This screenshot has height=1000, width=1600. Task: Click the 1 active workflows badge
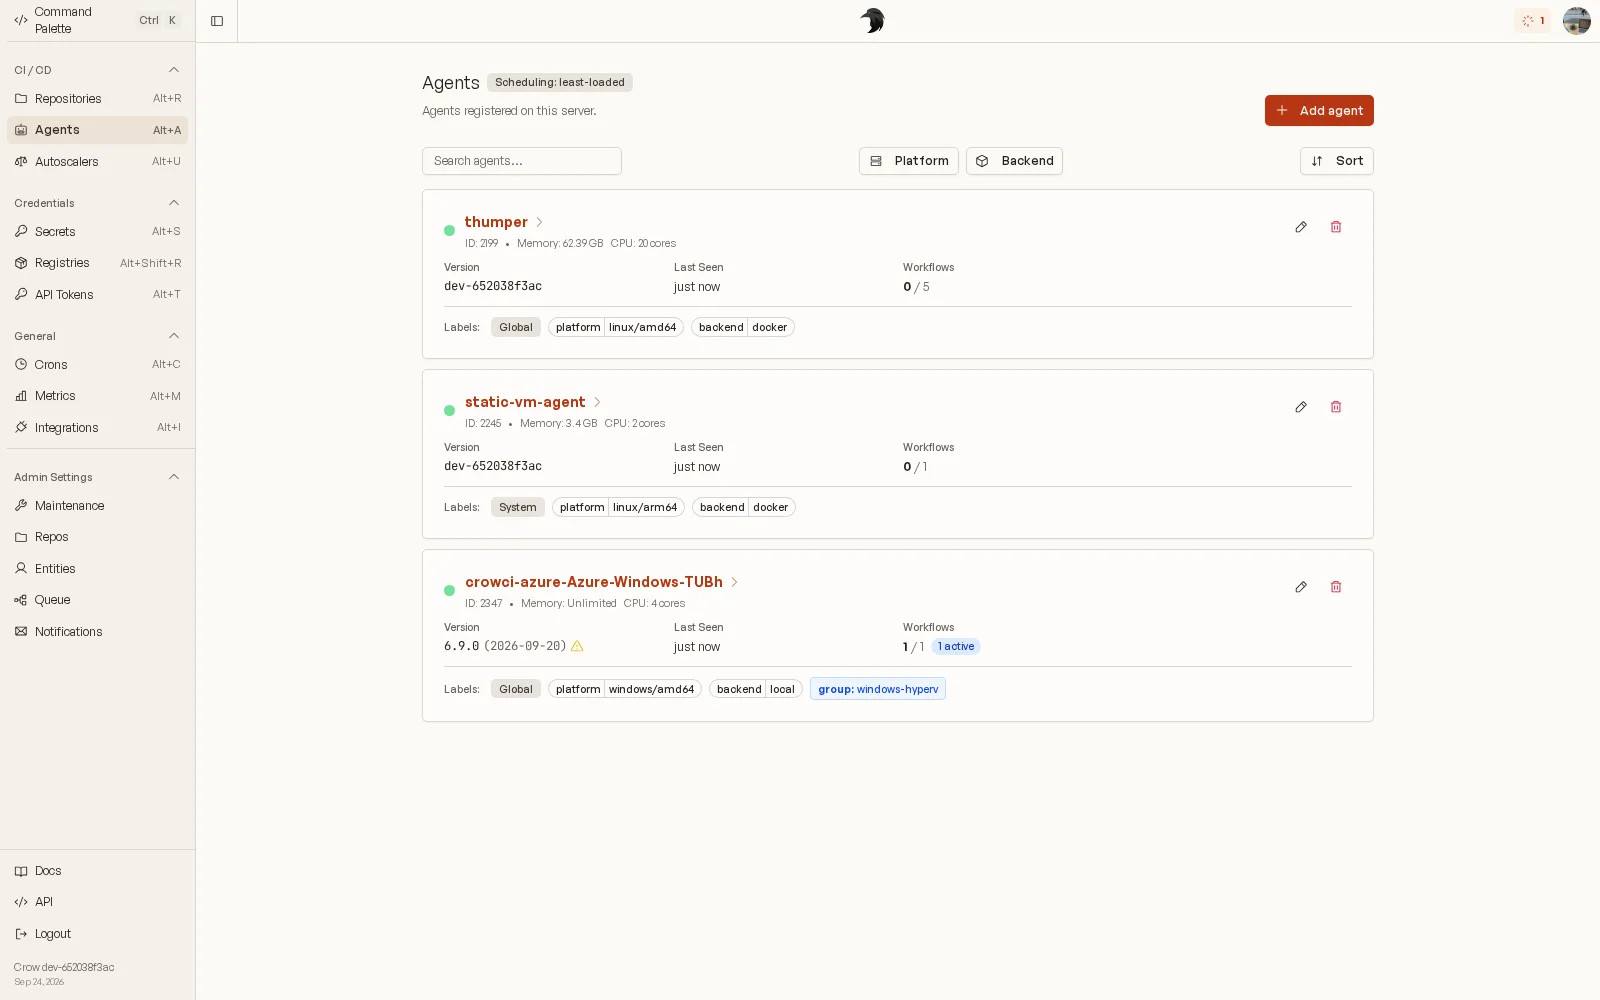click(x=956, y=647)
